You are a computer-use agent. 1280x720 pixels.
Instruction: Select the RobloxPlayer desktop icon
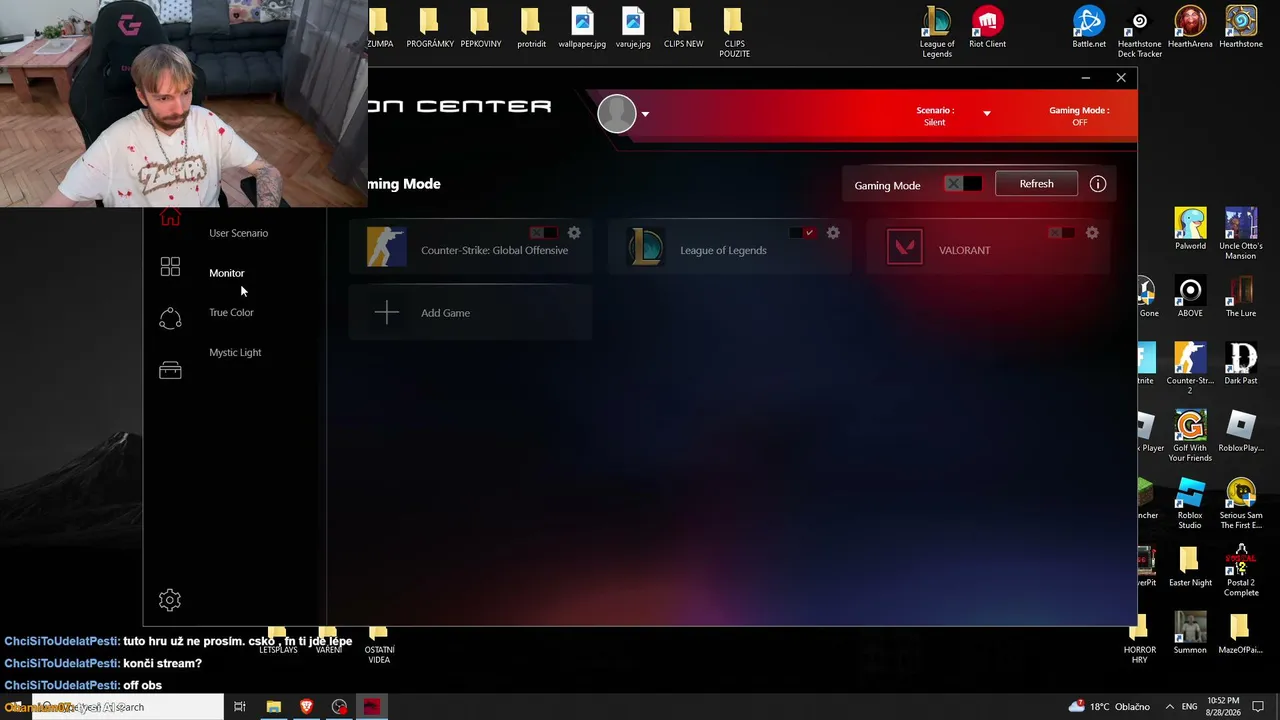(x=1241, y=431)
